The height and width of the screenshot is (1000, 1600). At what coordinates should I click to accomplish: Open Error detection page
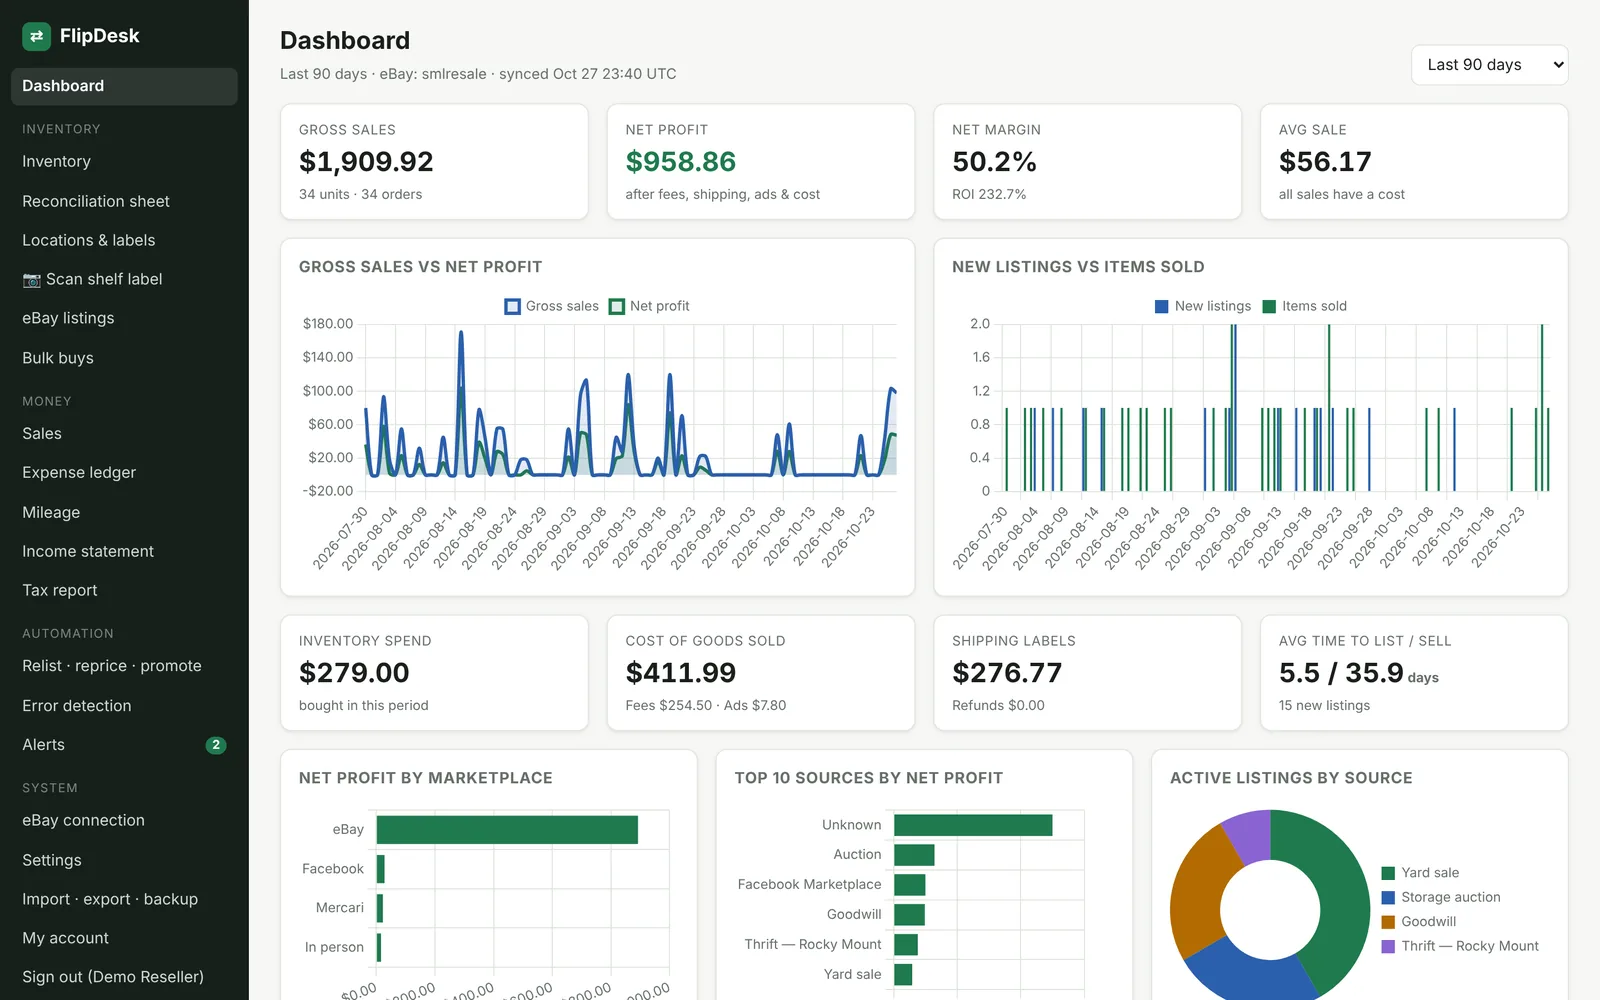point(124,706)
